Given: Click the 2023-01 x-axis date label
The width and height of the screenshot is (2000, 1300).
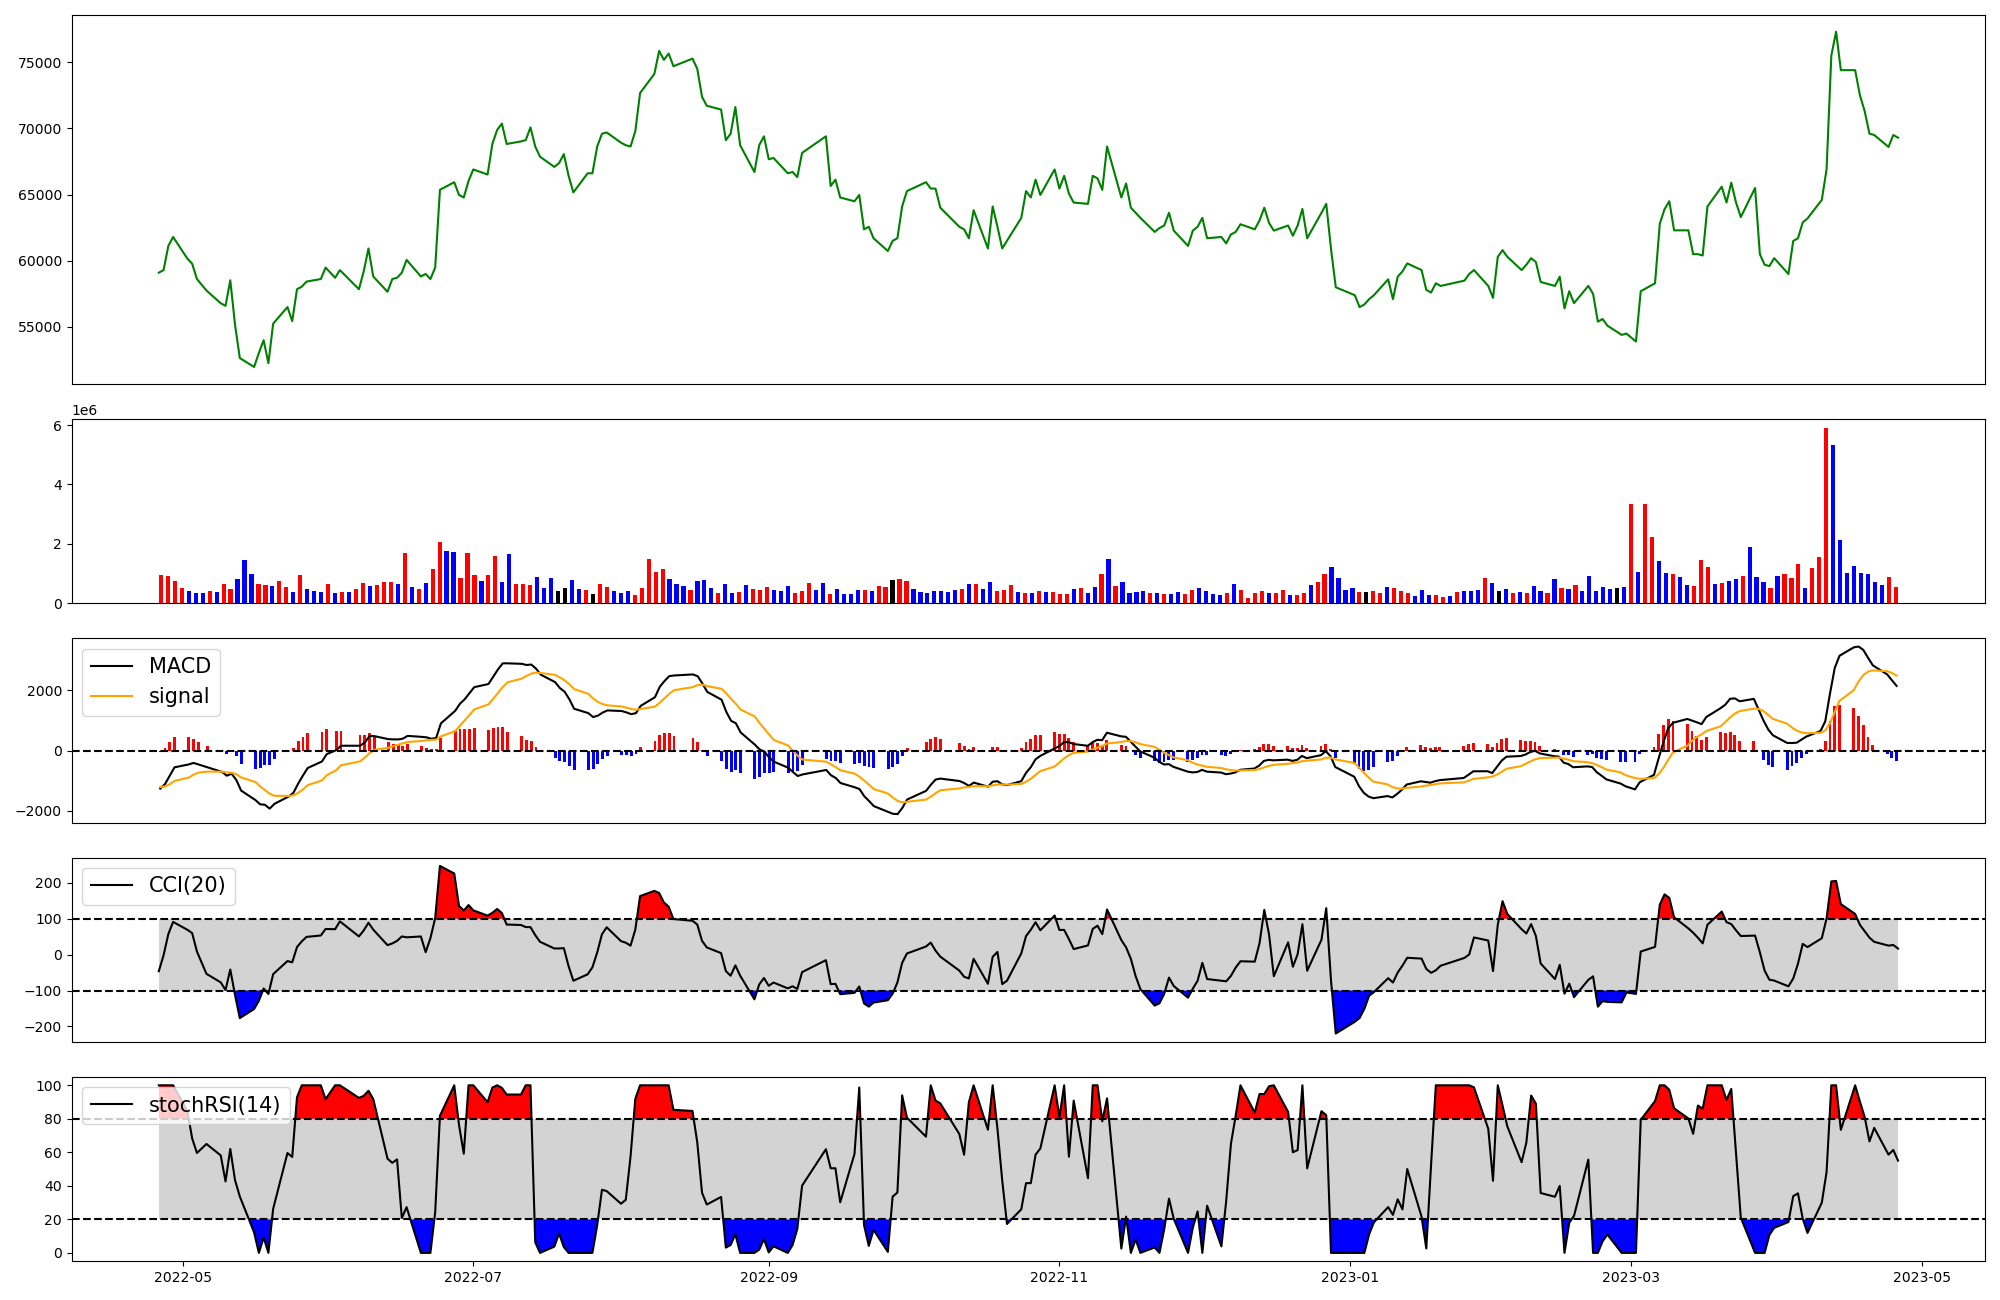Looking at the screenshot, I should 1350,1277.
